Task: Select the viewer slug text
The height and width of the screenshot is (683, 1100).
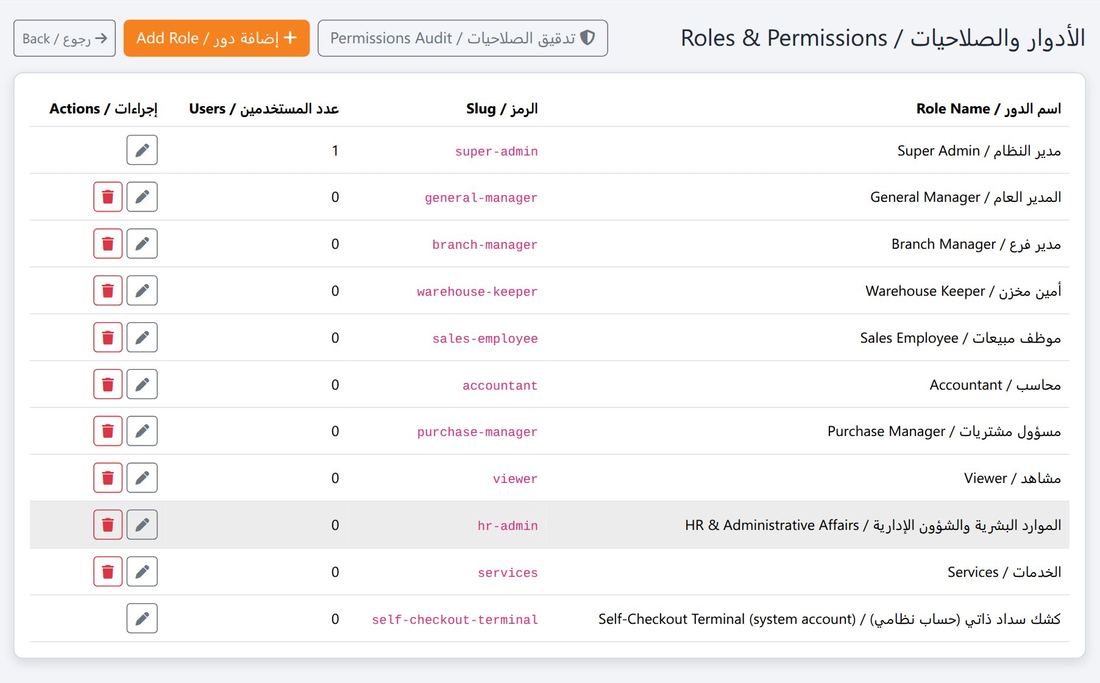Action: click(515, 479)
